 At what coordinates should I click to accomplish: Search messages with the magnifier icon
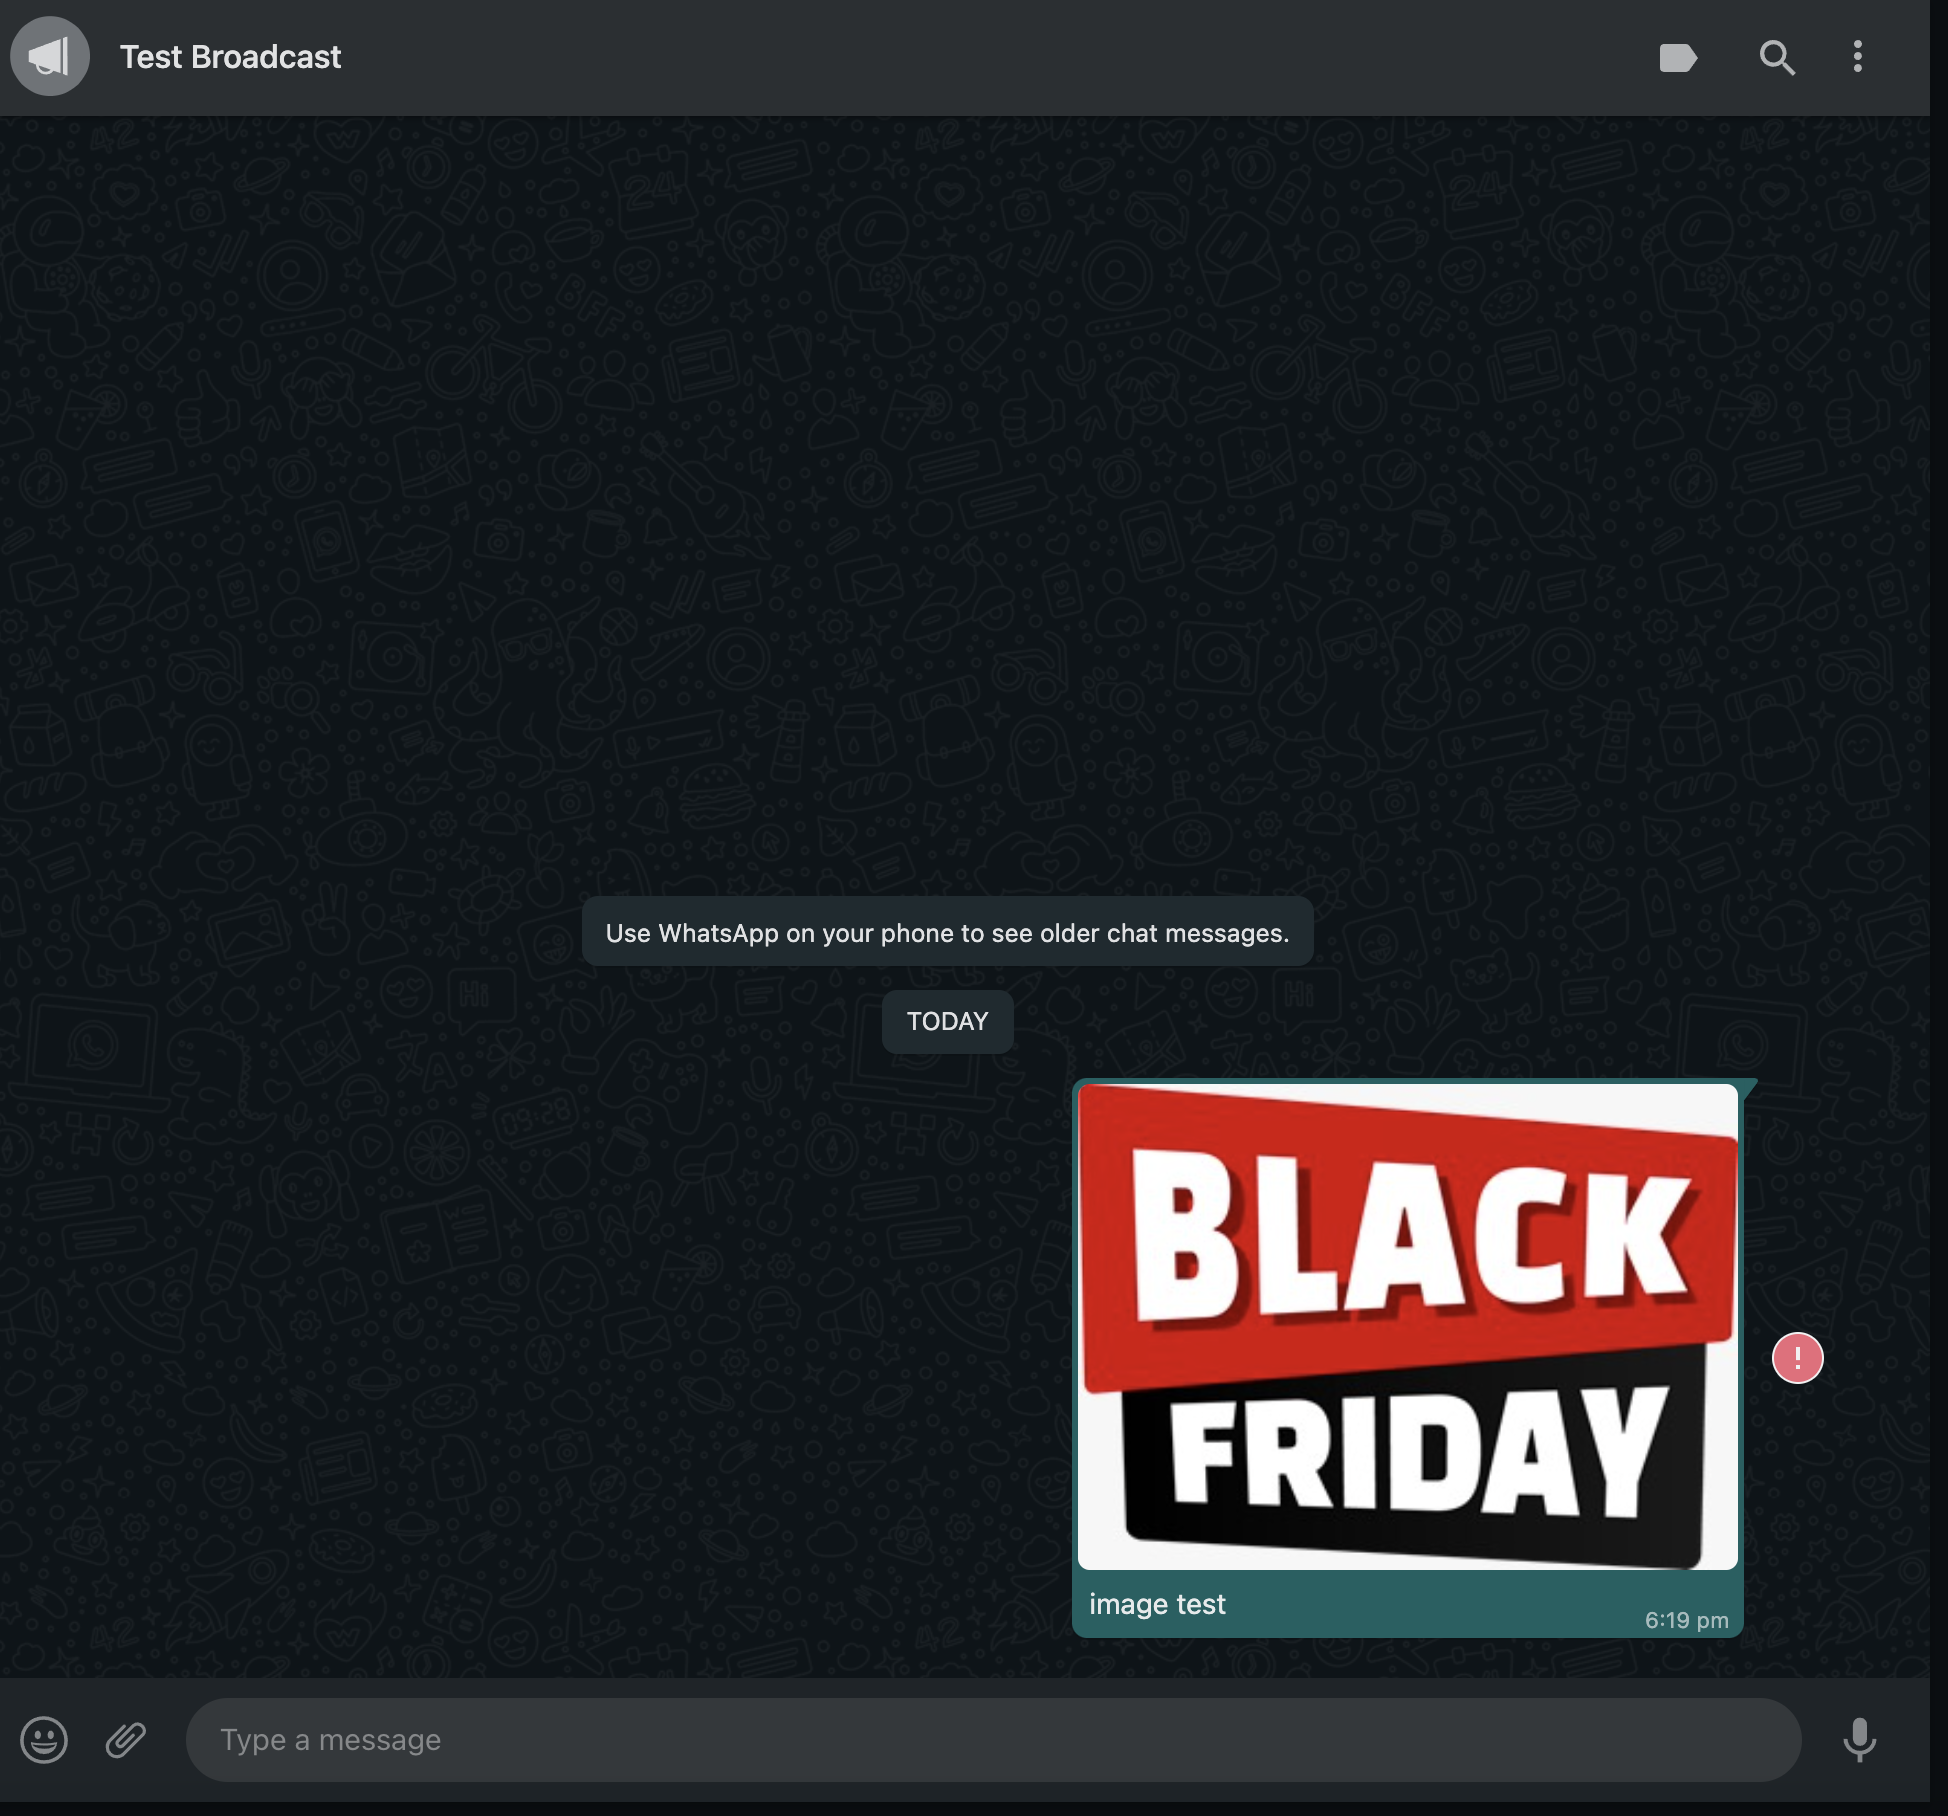pyautogui.click(x=1776, y=58)
